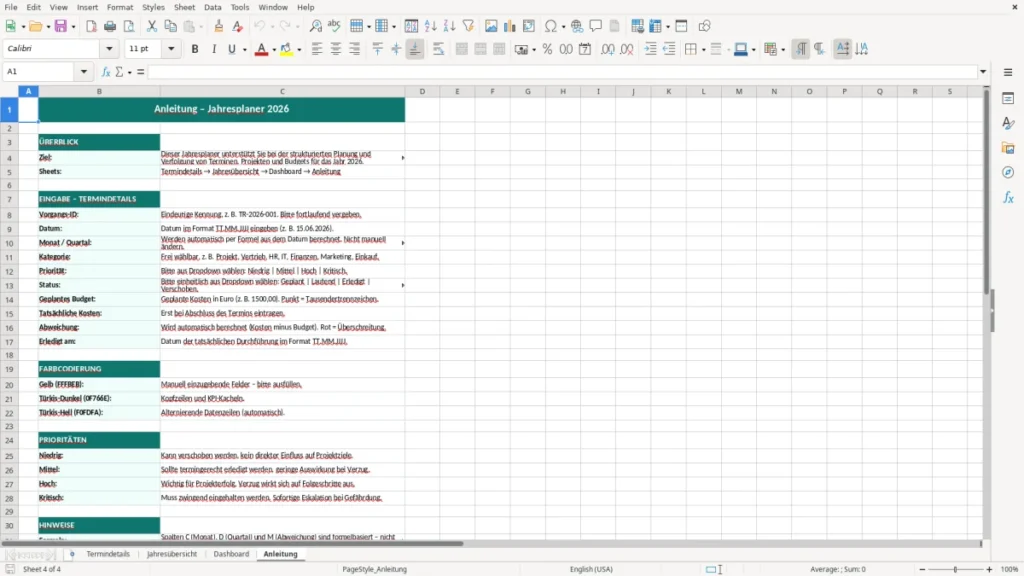
Task: Click the Zoom Out minus button
Action: [922, 569]
